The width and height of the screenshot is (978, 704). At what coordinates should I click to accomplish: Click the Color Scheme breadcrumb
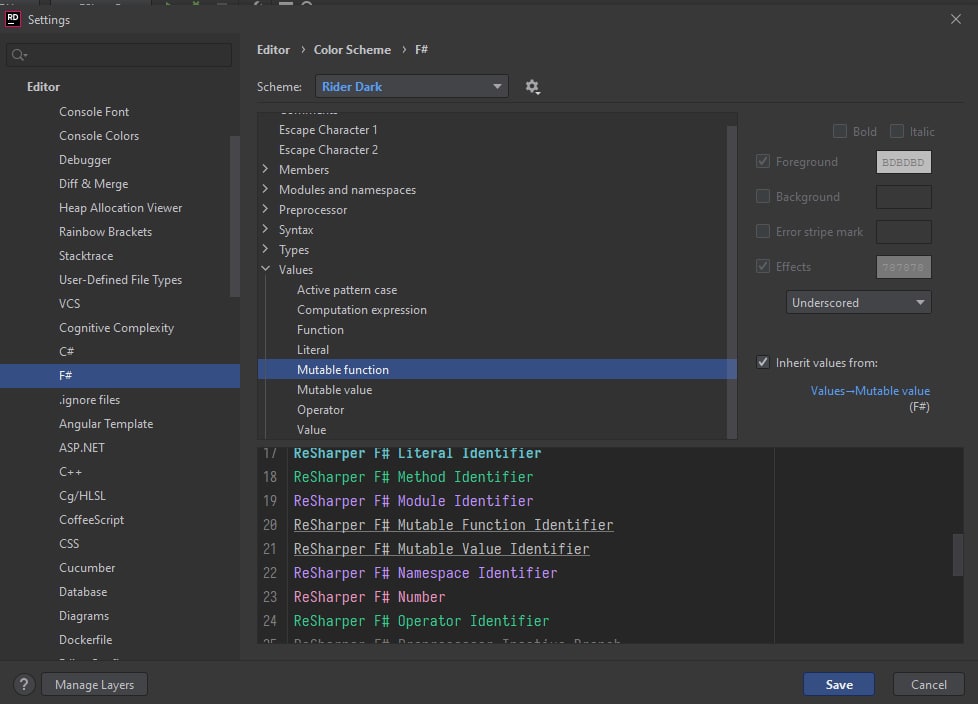click(x=352, y=49)
